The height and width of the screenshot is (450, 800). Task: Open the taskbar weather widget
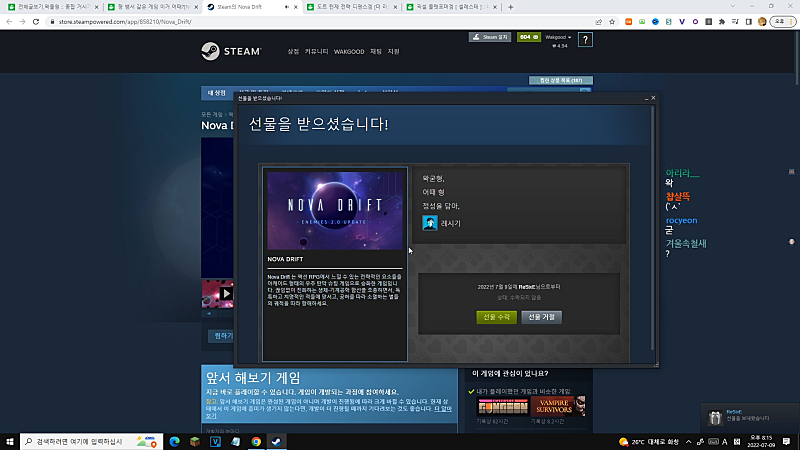point(649,442)
